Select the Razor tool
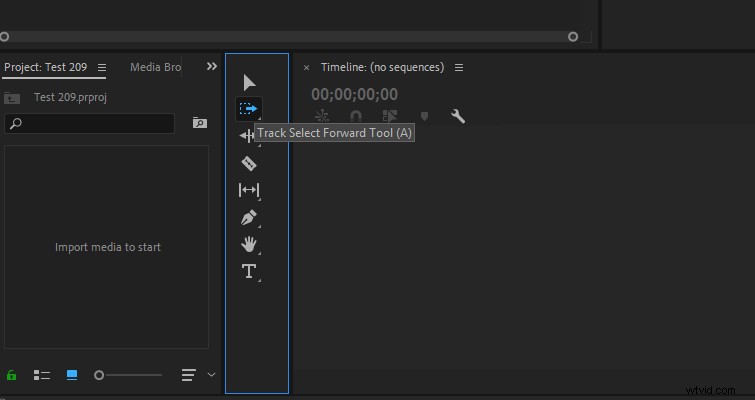The width and height of the screenshot is (755, 400). coord(248,164)
